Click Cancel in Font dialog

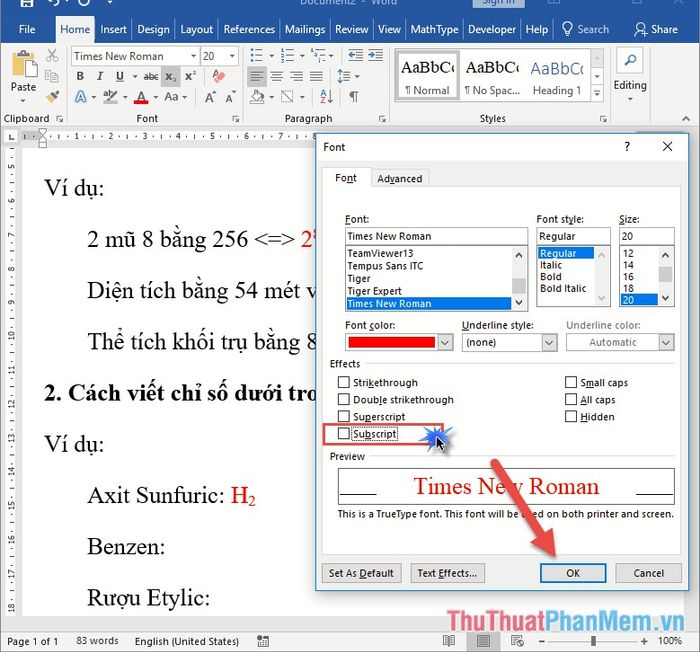[648, 573]
